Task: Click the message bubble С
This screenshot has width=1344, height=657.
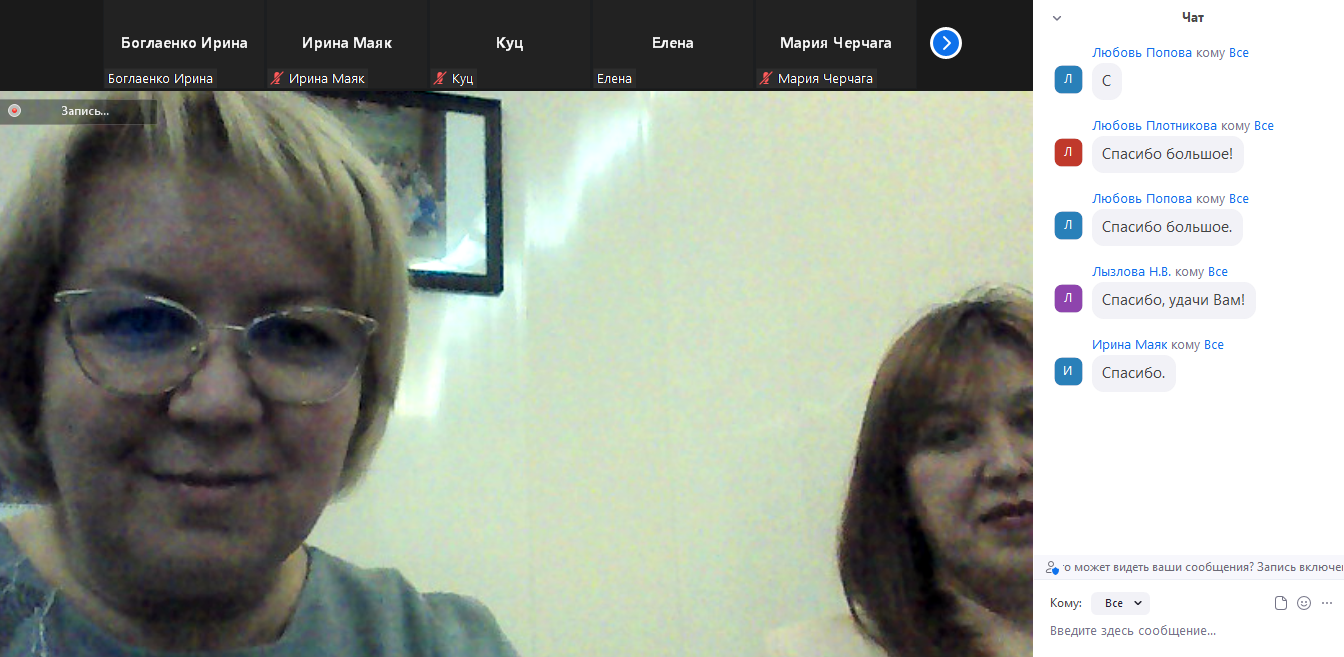Action: [x=1107, y=81]
